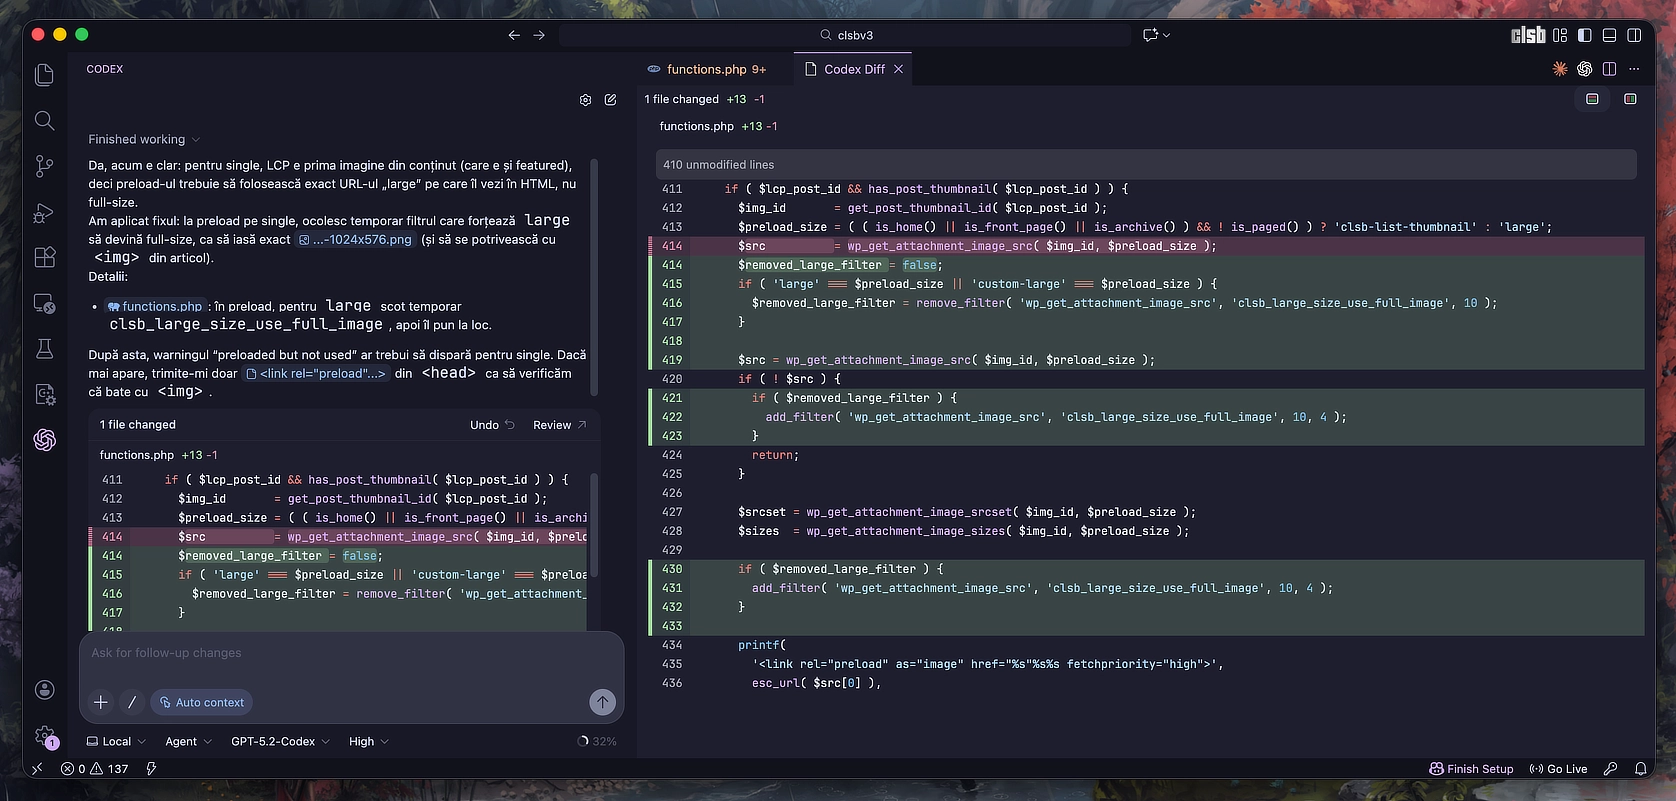
Task: Send the follow-up message arrow button
Action: 602,702
